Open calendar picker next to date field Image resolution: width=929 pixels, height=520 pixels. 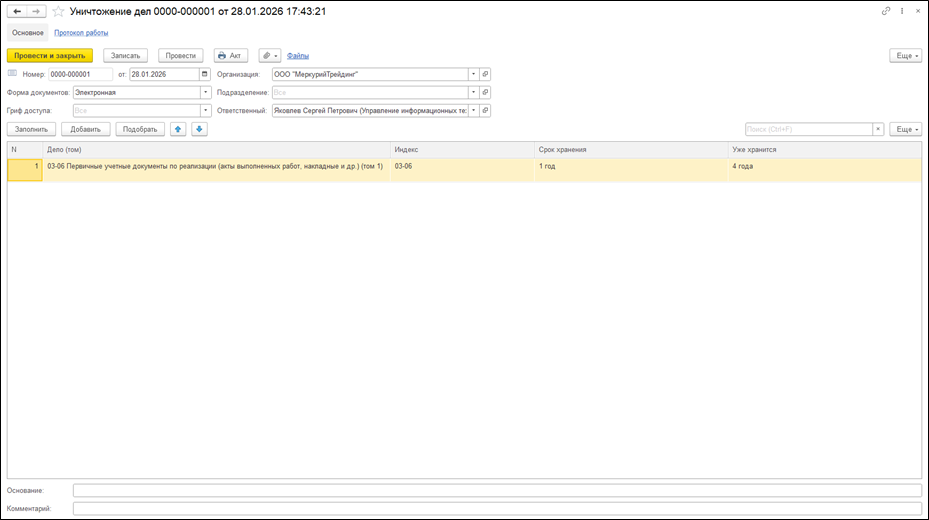pos(205,74)
